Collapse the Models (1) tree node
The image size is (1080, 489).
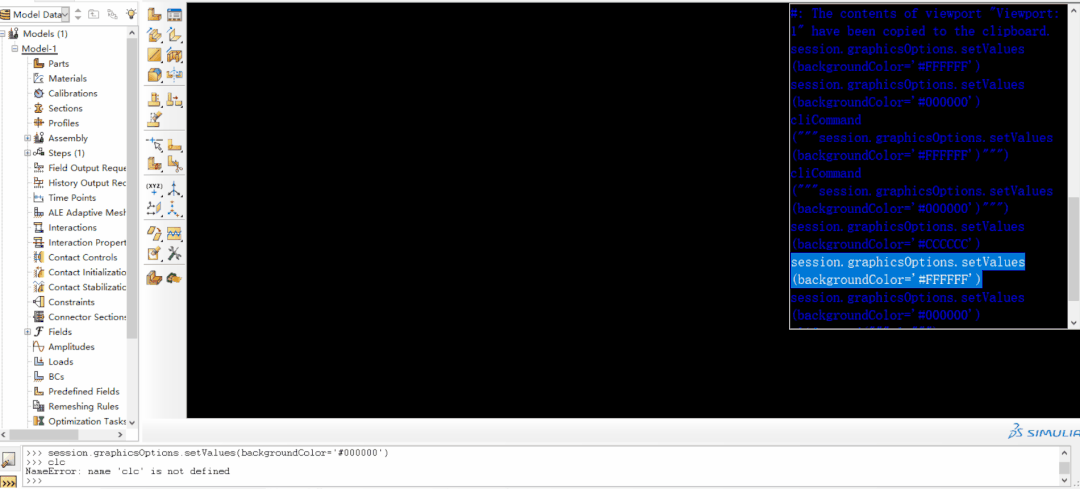[x=3, y=33]
